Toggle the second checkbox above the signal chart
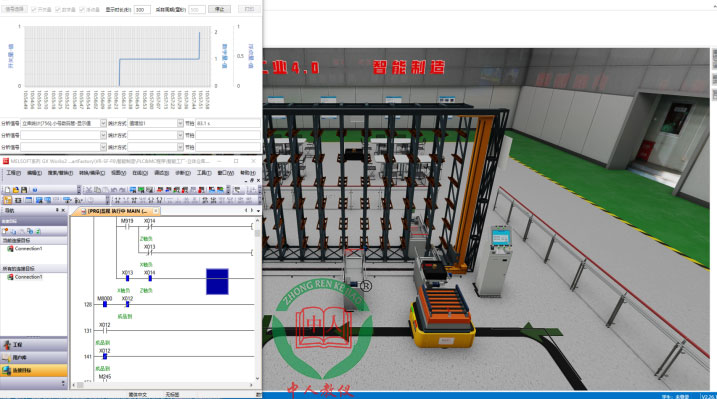Viewport: 717px width, 399px height. (58, 10)
